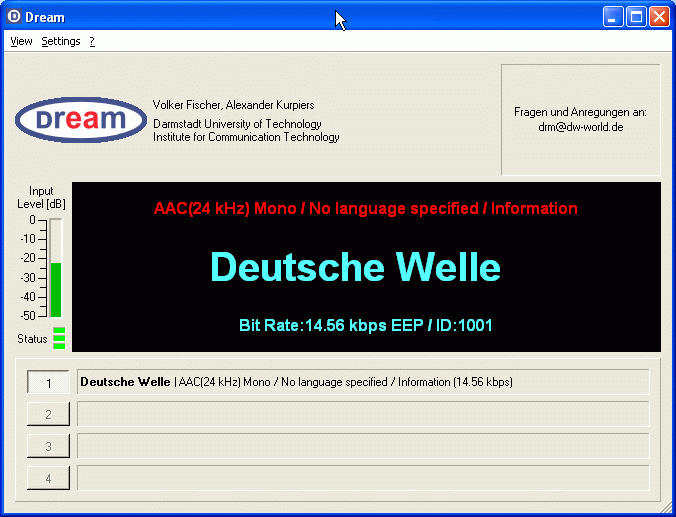The width and height of the screenshot is (676, 517).
Task: Click 'Fragen und Anregungen an:' text
Action: pyautogui.click(x=580, y=113)
